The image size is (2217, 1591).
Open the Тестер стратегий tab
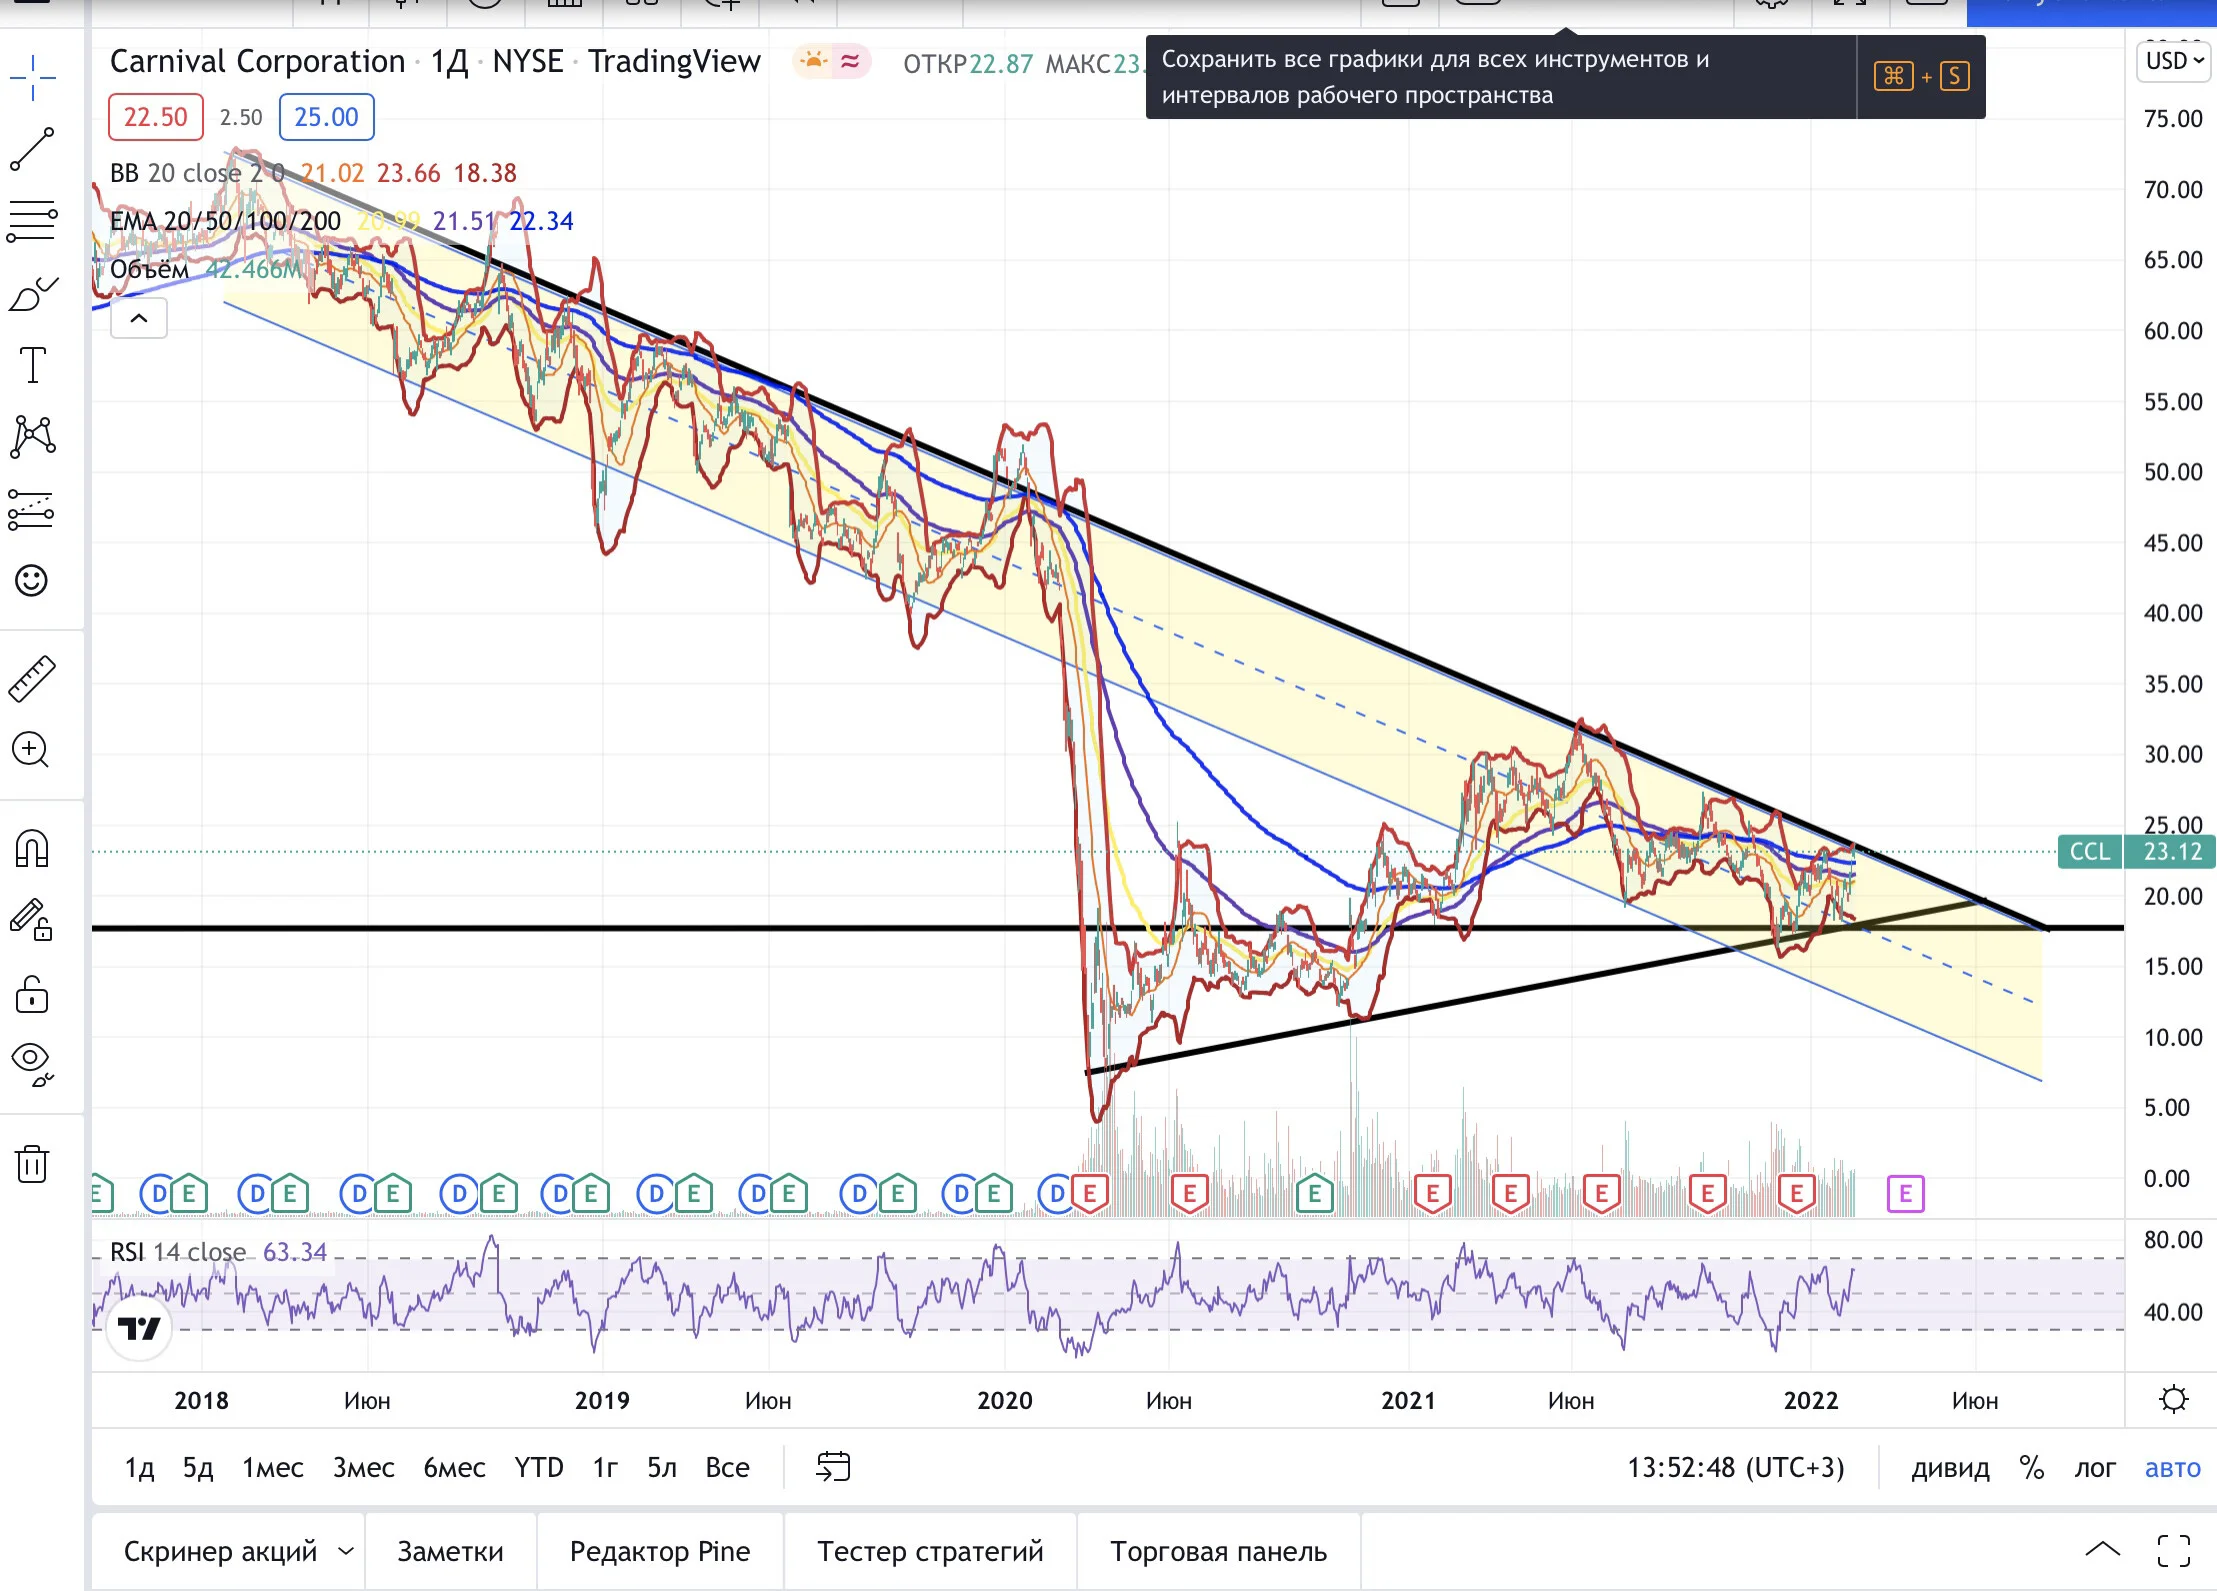pyautogui.click(x=930, y=1551)
